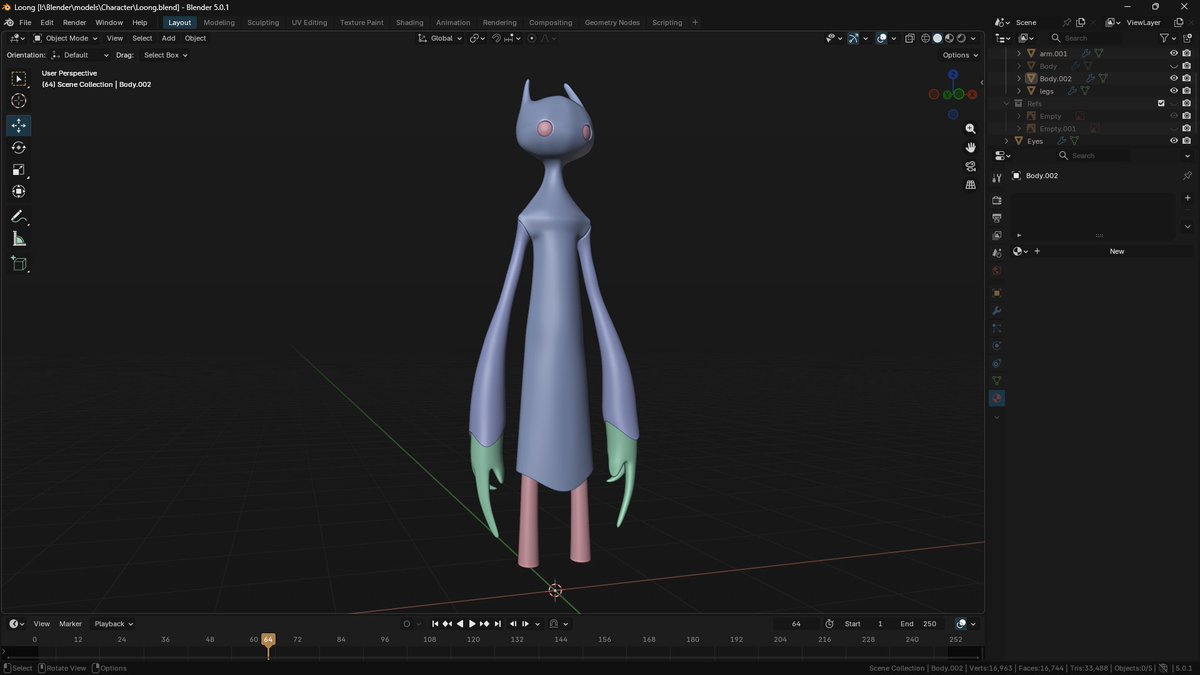Open the Material properties tab
Screen dimensions: 1200x675
click(x=996, y=398)
